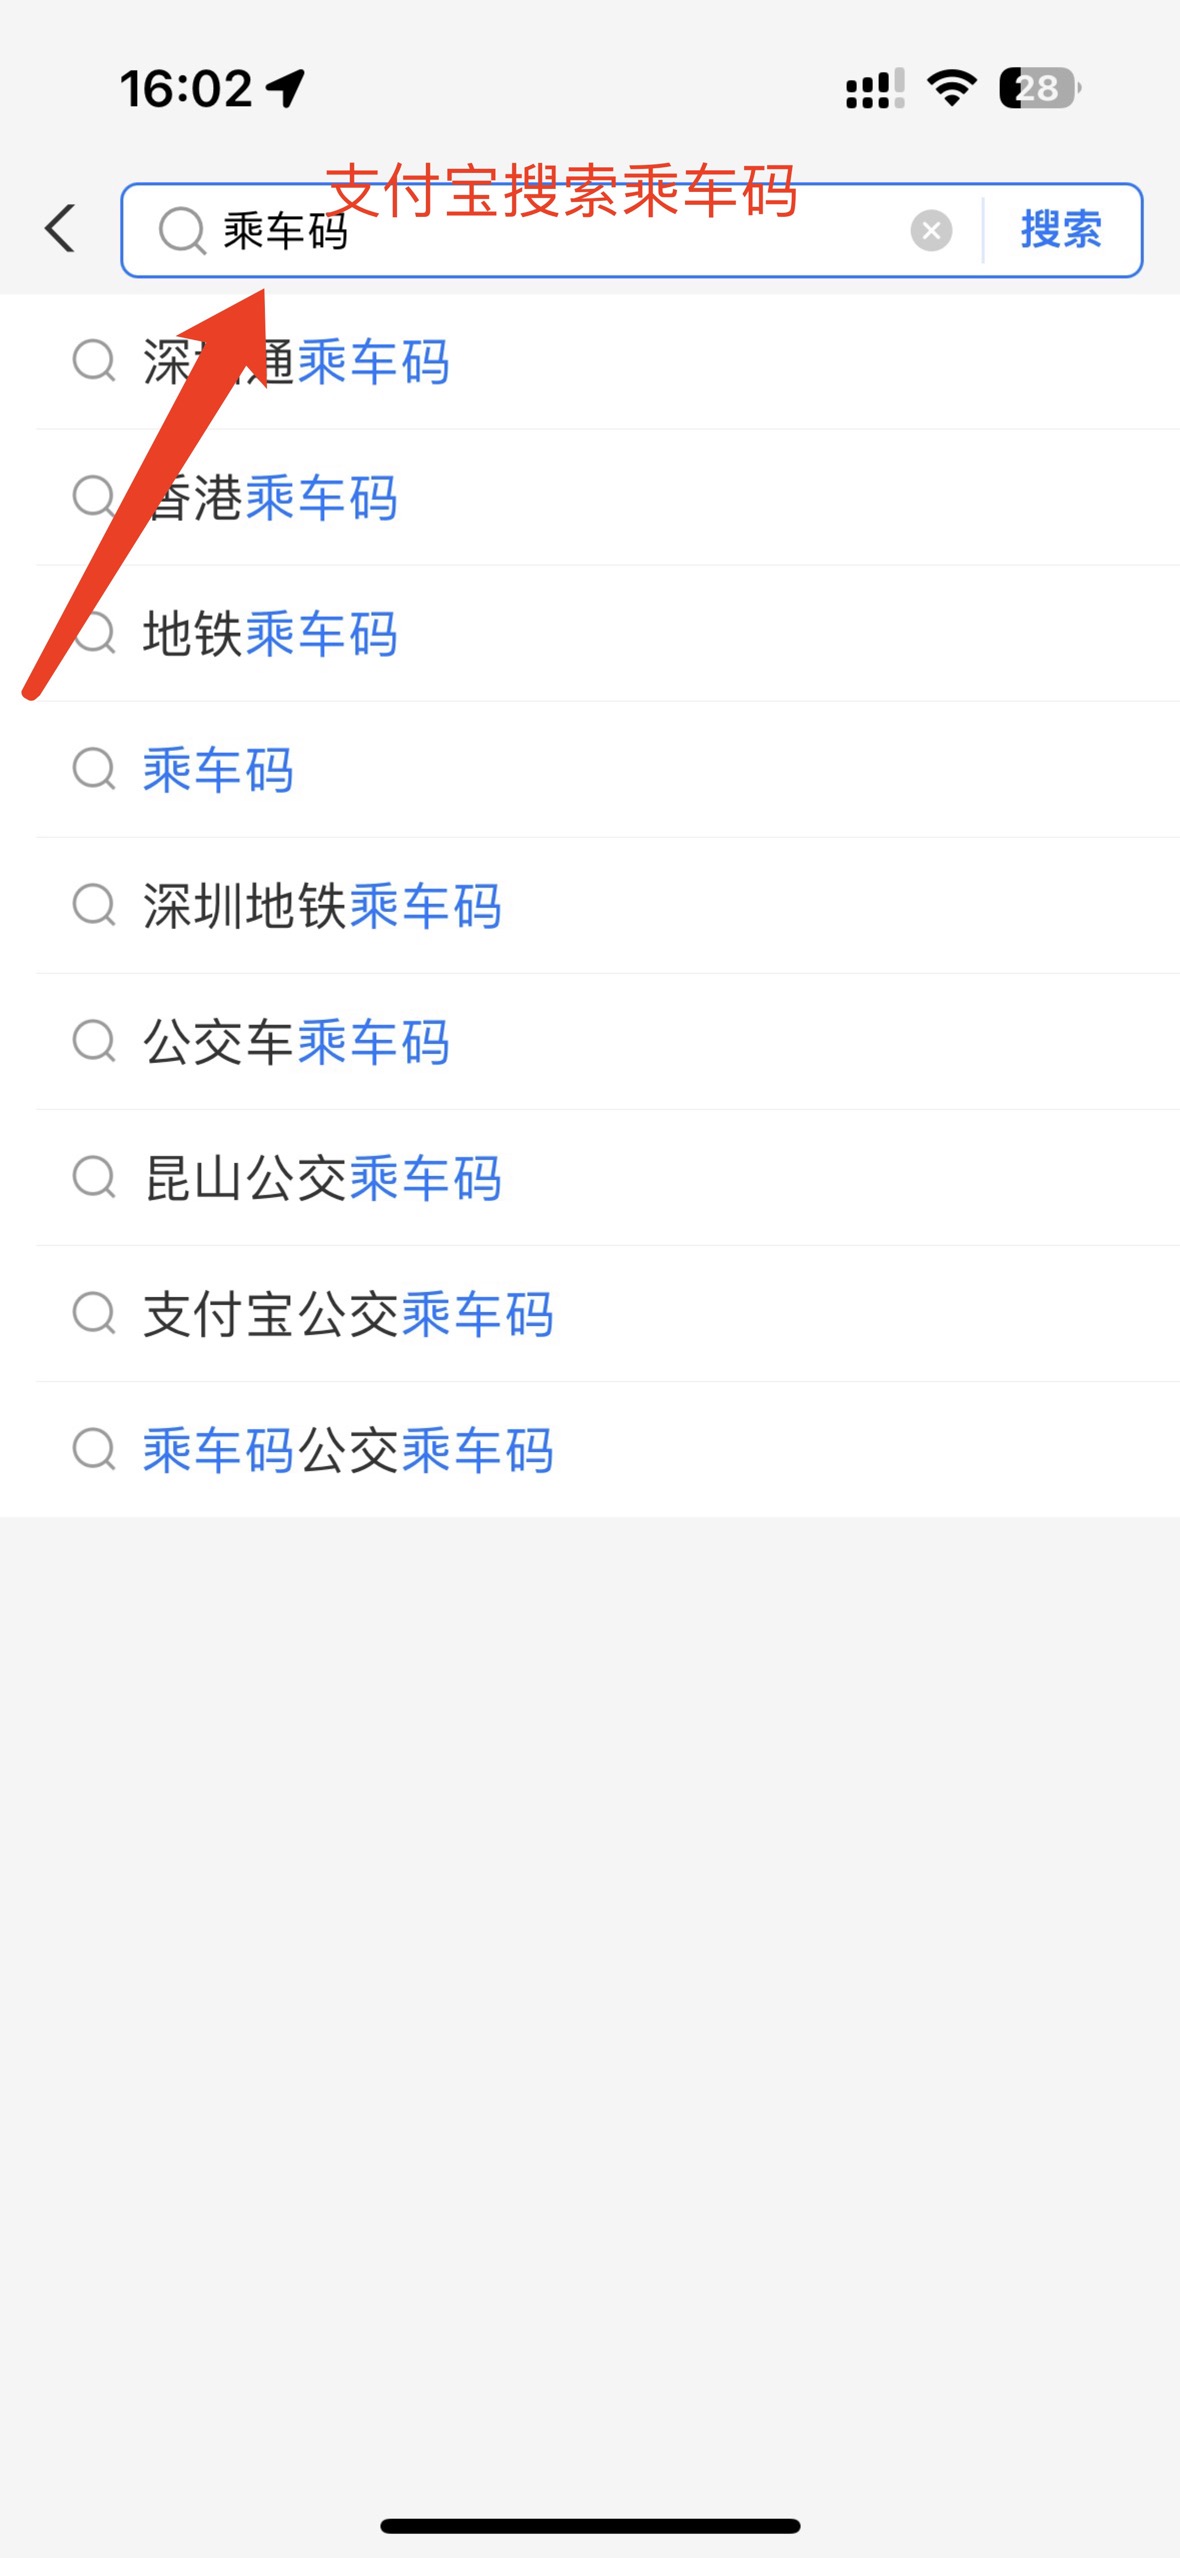Pick 支付宝公交乘车码 from the list
Viewport: 1180px width, 2558px height.
(x=590, y=1314)
